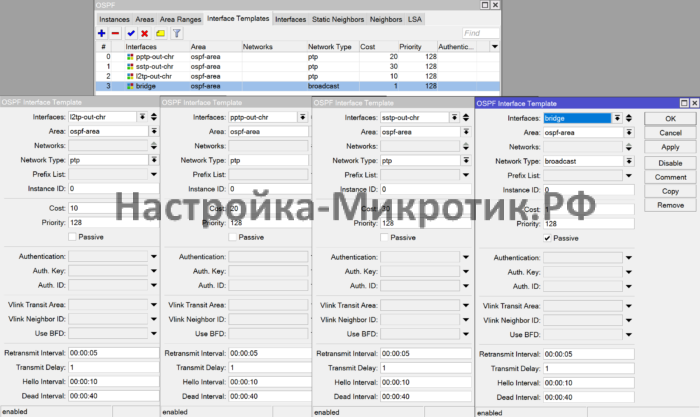Image resolution: width=700 pixels, height=417 pixels.
Task: Open Network Type dropdown in l2tp-out-chr template
Action: pyautogui.click(x=154, y=160)
